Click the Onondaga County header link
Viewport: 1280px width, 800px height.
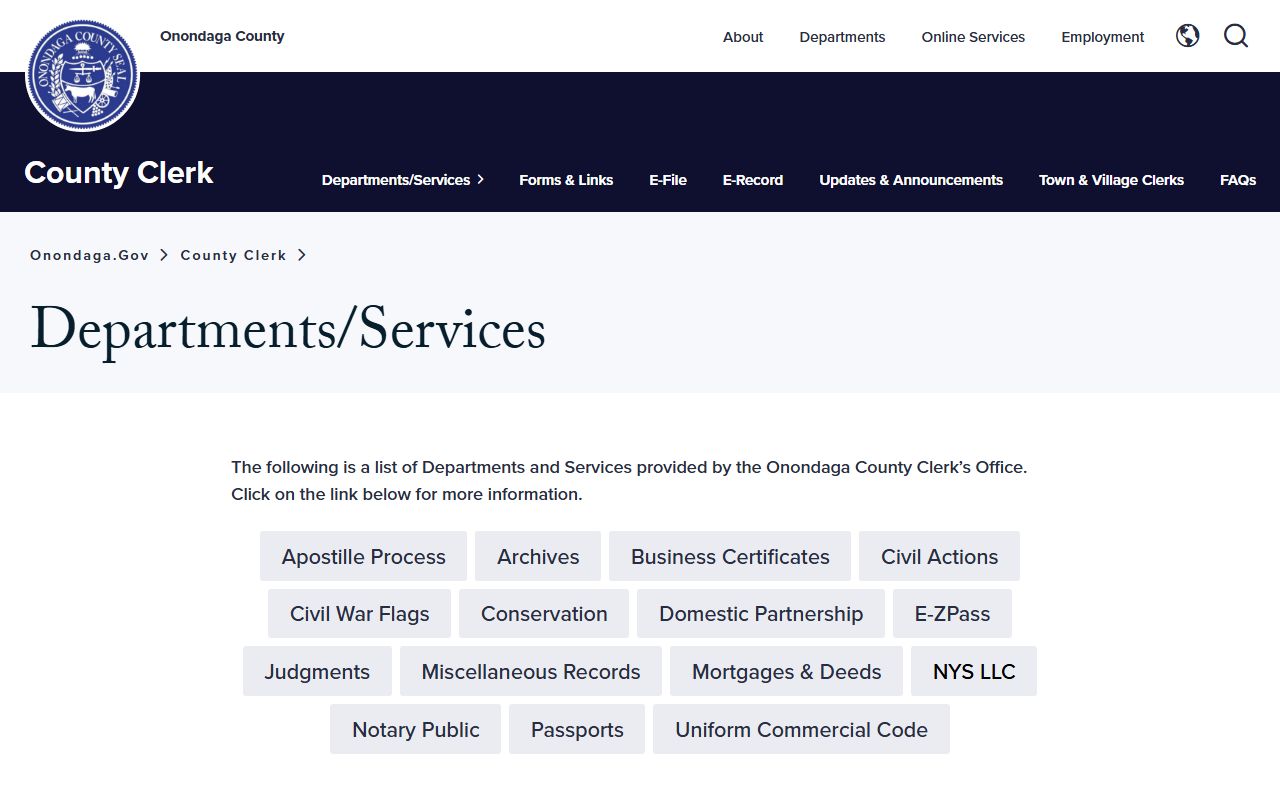tap(222, 36)
